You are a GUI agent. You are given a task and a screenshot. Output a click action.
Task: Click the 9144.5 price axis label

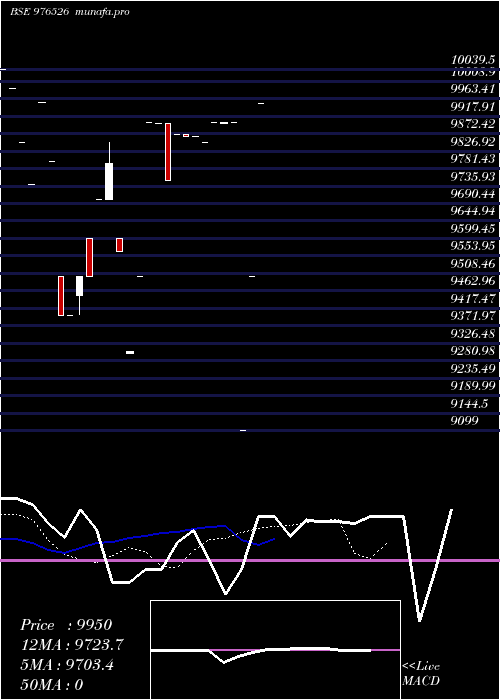(469, 404)
